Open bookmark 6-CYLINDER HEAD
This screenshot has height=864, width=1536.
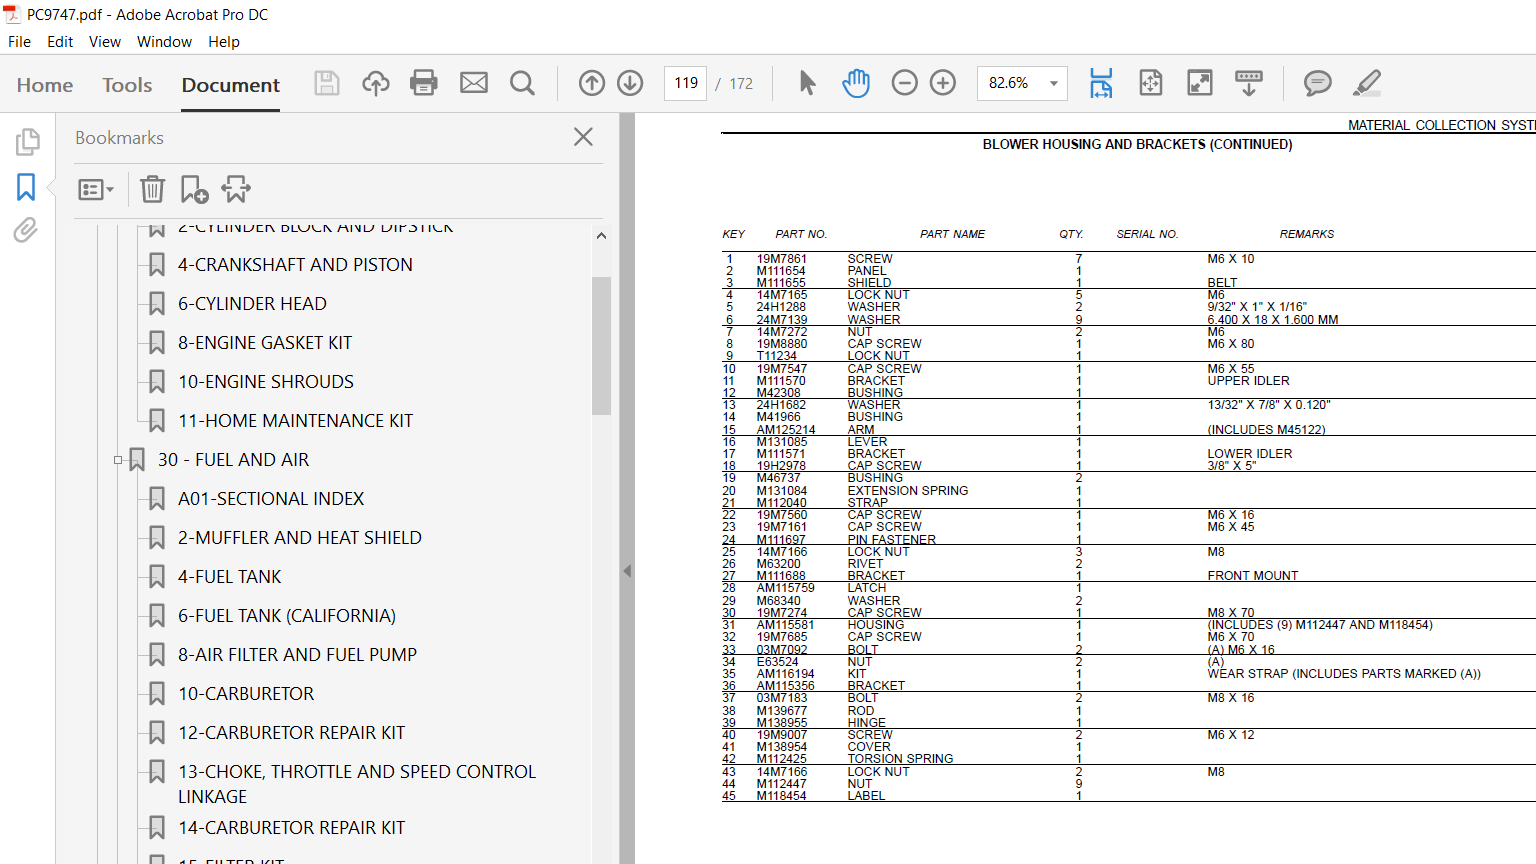(x=252, y=304)
